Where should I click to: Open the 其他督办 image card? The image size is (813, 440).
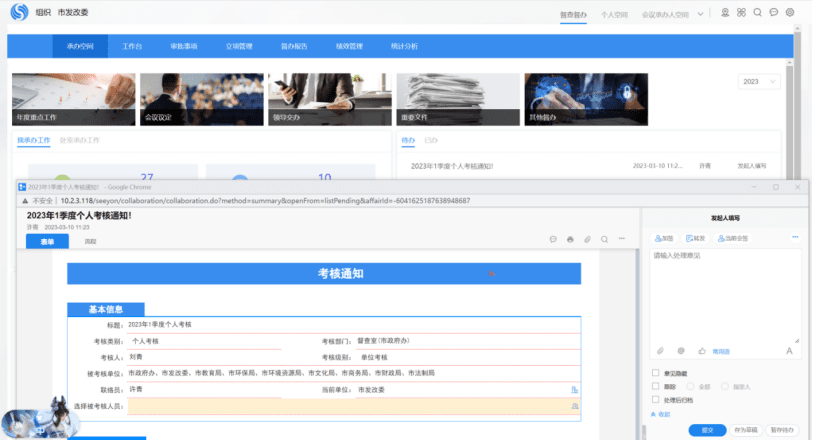(586, 100)
